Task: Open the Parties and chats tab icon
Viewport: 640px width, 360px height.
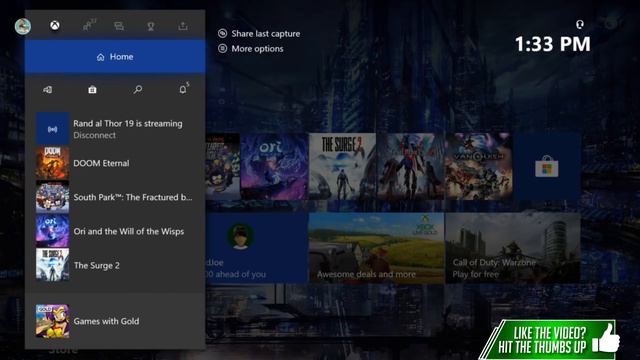Action: tap(119, 26)
